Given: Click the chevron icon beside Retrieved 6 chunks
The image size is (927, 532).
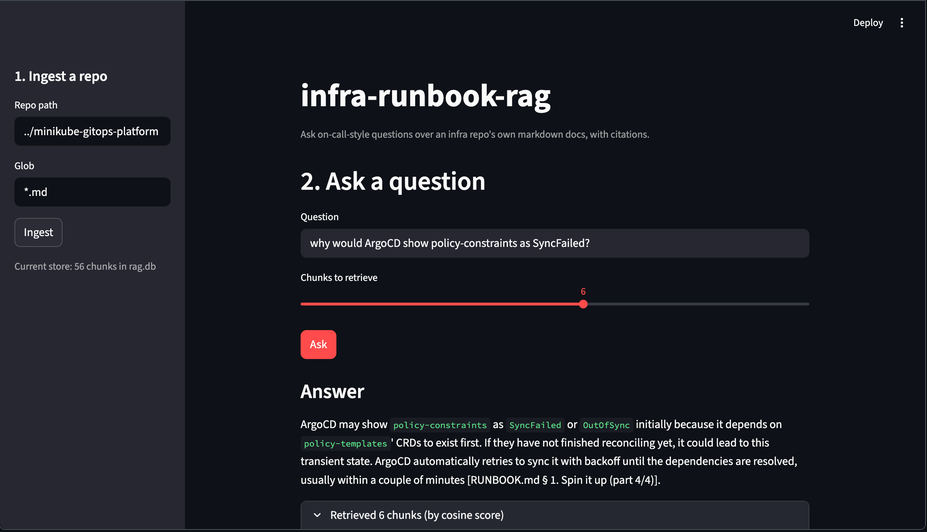Looking at the screenshot, I should (317, 515).
